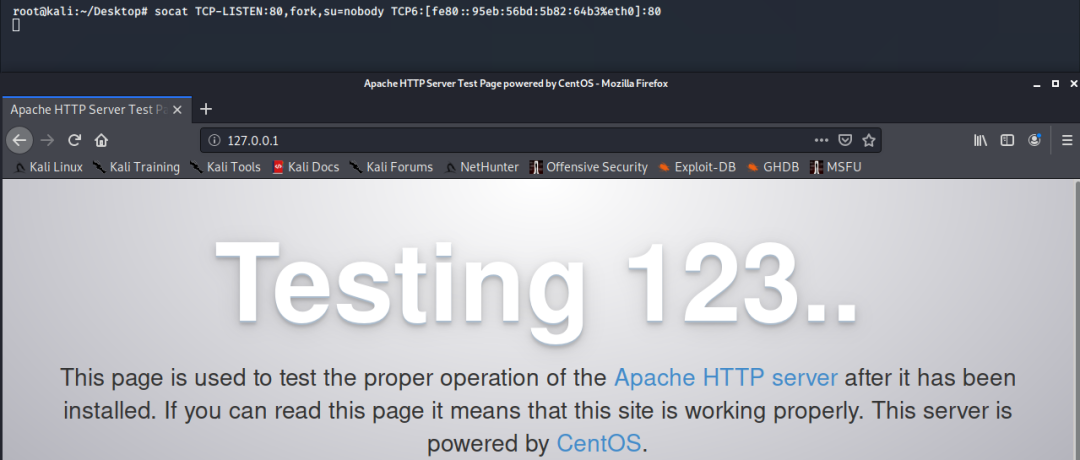Minimize the Firefox window
1080x460 pixels.
pyautogui.click(x=1037, y=83)
